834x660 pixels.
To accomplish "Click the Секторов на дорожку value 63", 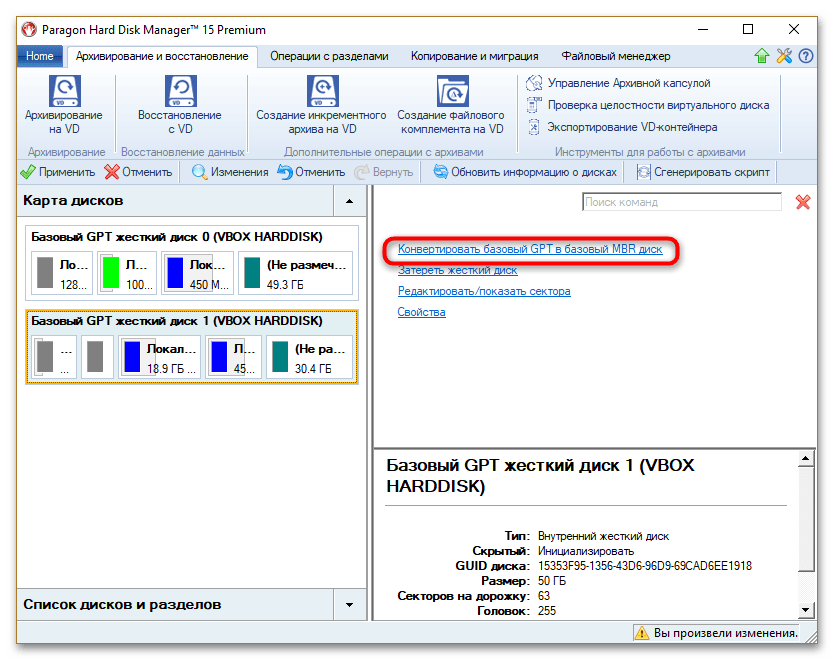I will (x=544, y=596).
